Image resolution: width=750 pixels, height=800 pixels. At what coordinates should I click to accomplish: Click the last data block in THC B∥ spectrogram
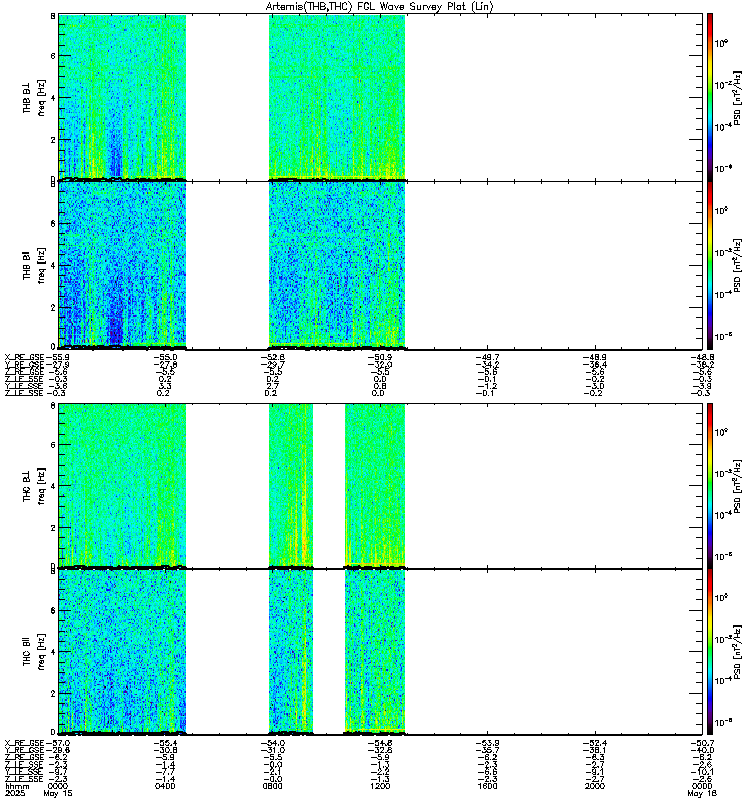[x=375, y=652]
